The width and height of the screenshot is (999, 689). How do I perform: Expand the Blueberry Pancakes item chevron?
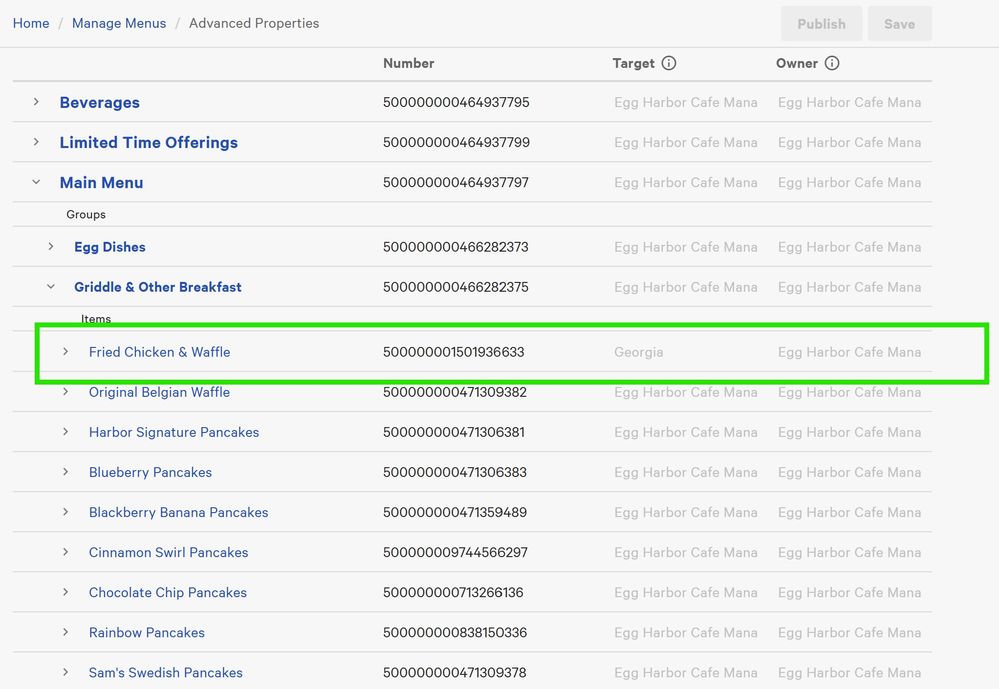click(x=66, y=472)
